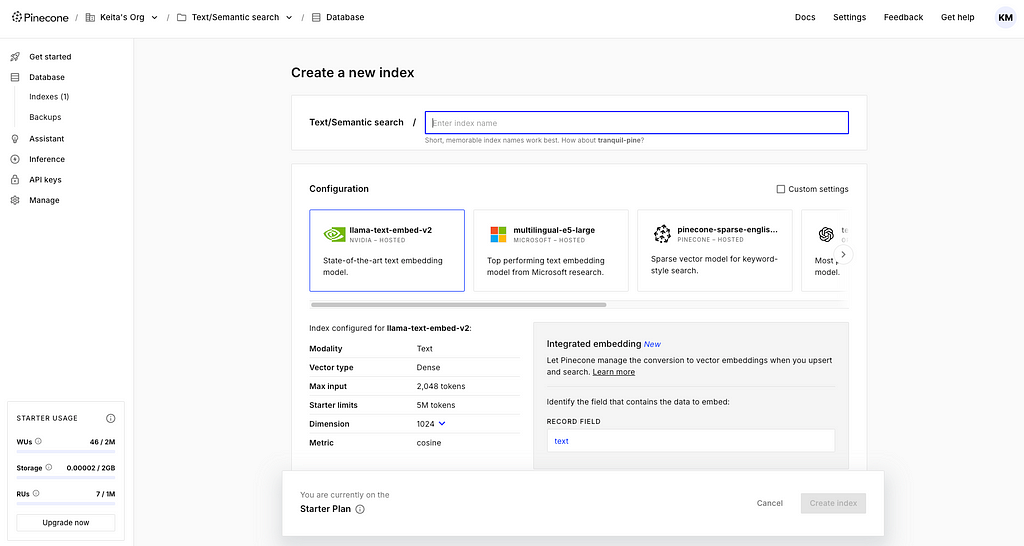Open the Feedback link
The height and width of the screenshot is (546, 1024).
click(x=903, y=18)
